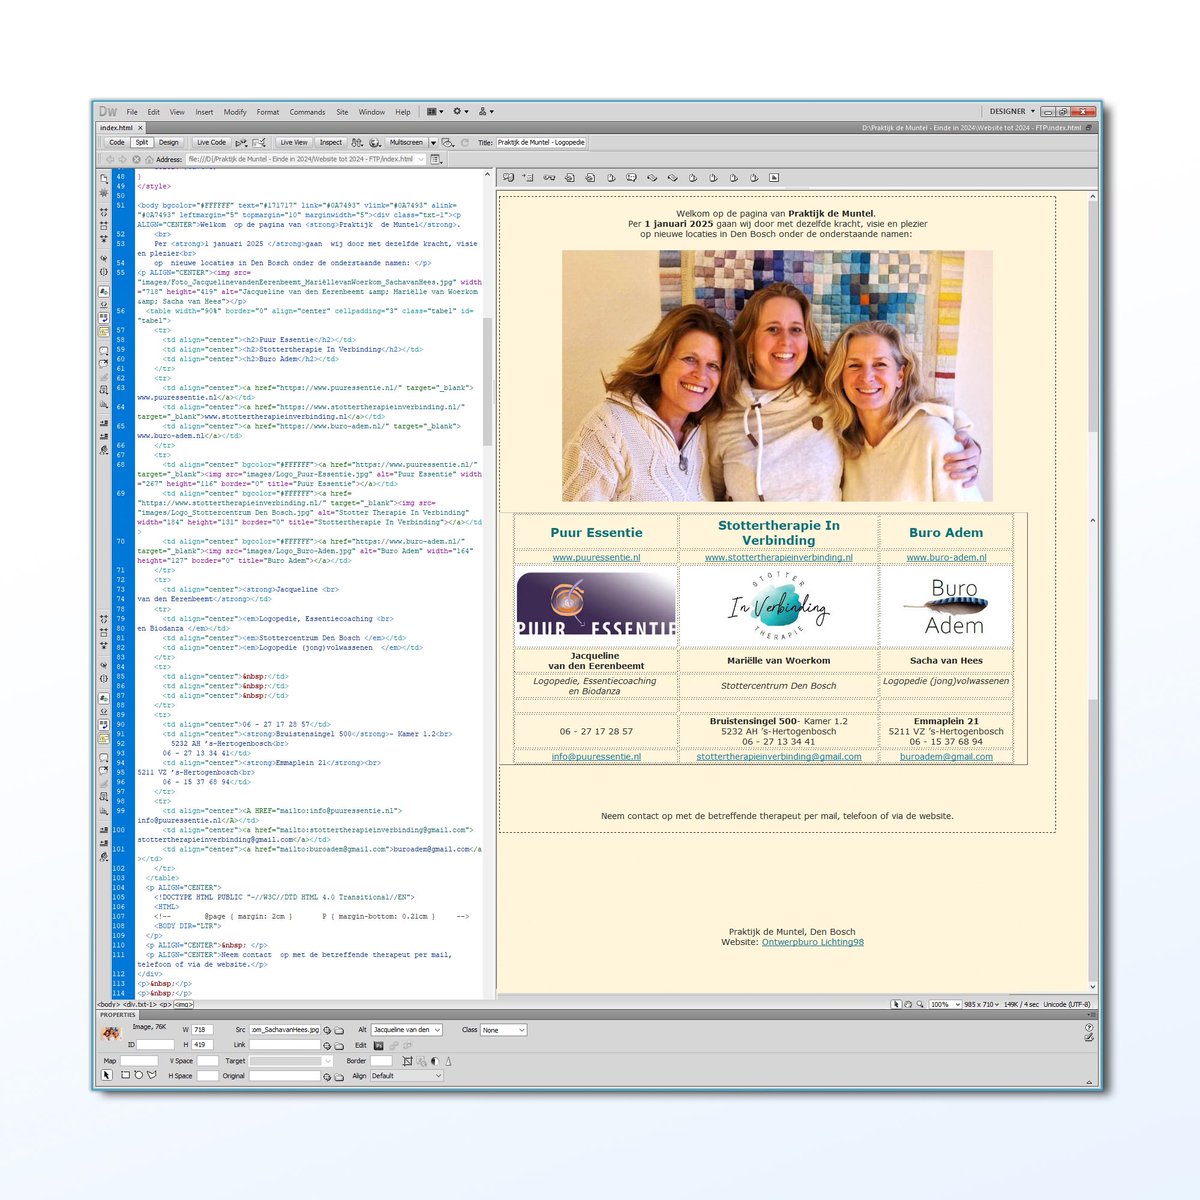The width and height of the screenshot is (1200, 1200).
Task: Click the www.buro-adem.nl link in design view
Action: coord(946,557)
